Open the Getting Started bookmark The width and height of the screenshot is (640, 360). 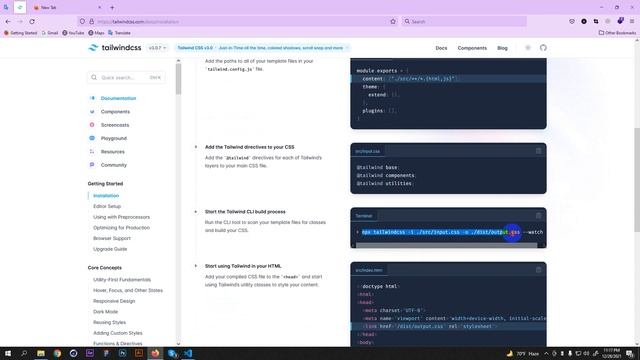[x=20, y=33]
